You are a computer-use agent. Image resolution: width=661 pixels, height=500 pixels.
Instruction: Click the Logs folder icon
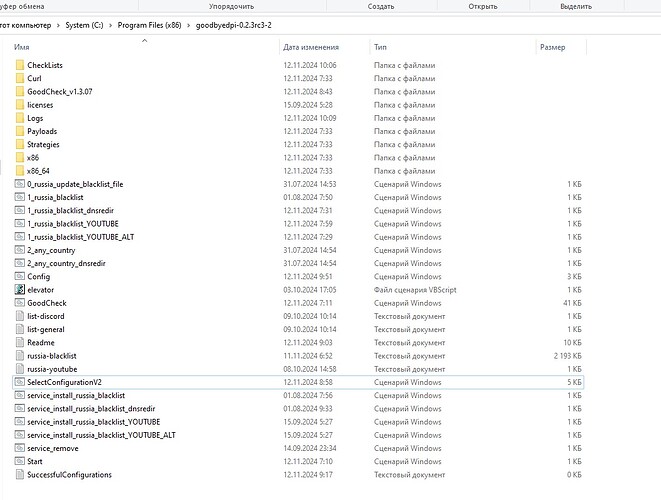(19, 118)
